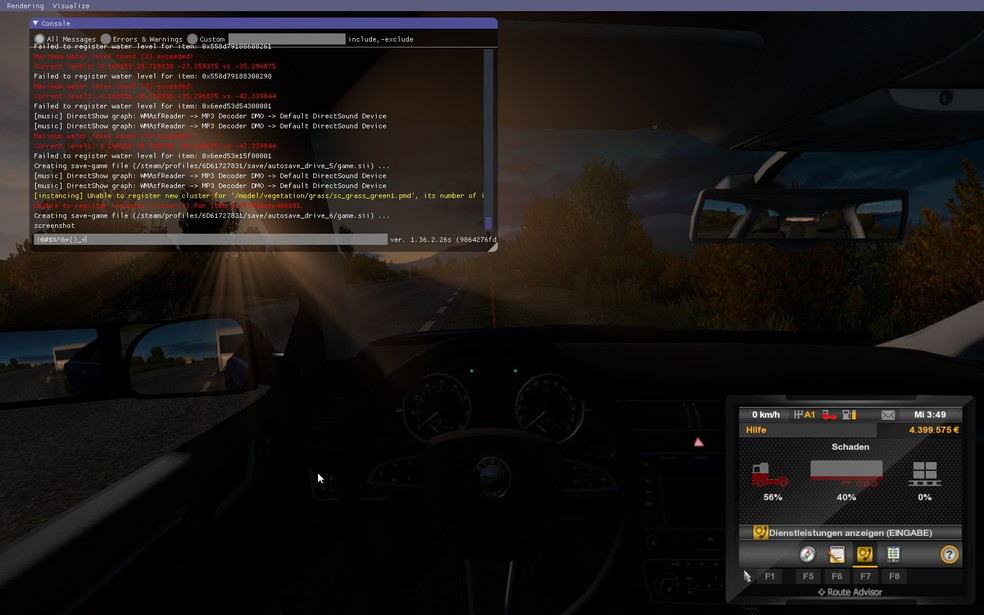
Task: Click the fuel pump indicator icon
Action: coord(849,415)
